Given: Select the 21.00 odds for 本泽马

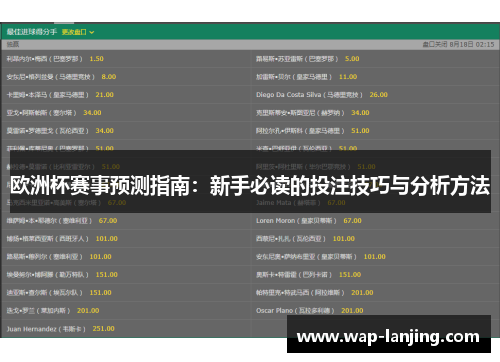Looking at the screenshot, I should tap(104, 95).
